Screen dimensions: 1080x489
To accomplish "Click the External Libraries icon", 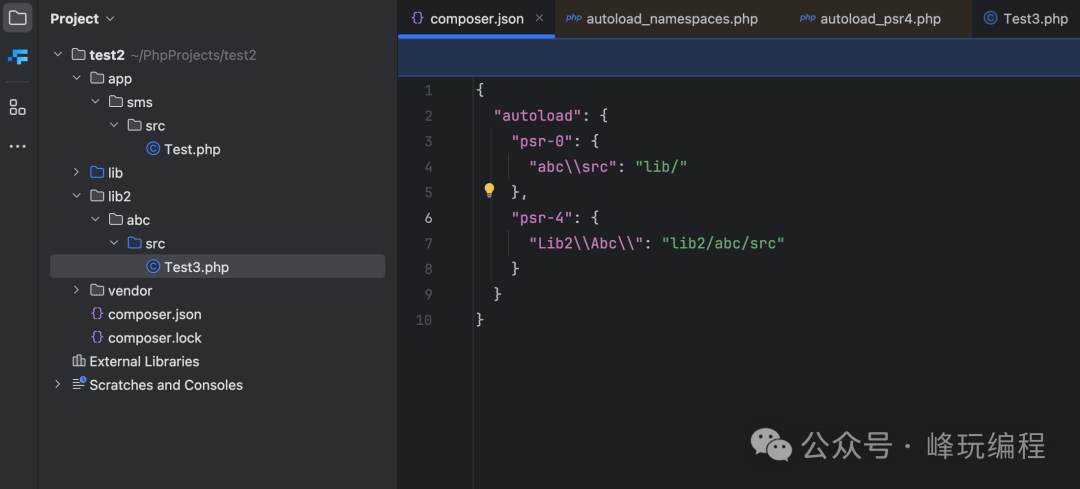I will tap(78, 361).
